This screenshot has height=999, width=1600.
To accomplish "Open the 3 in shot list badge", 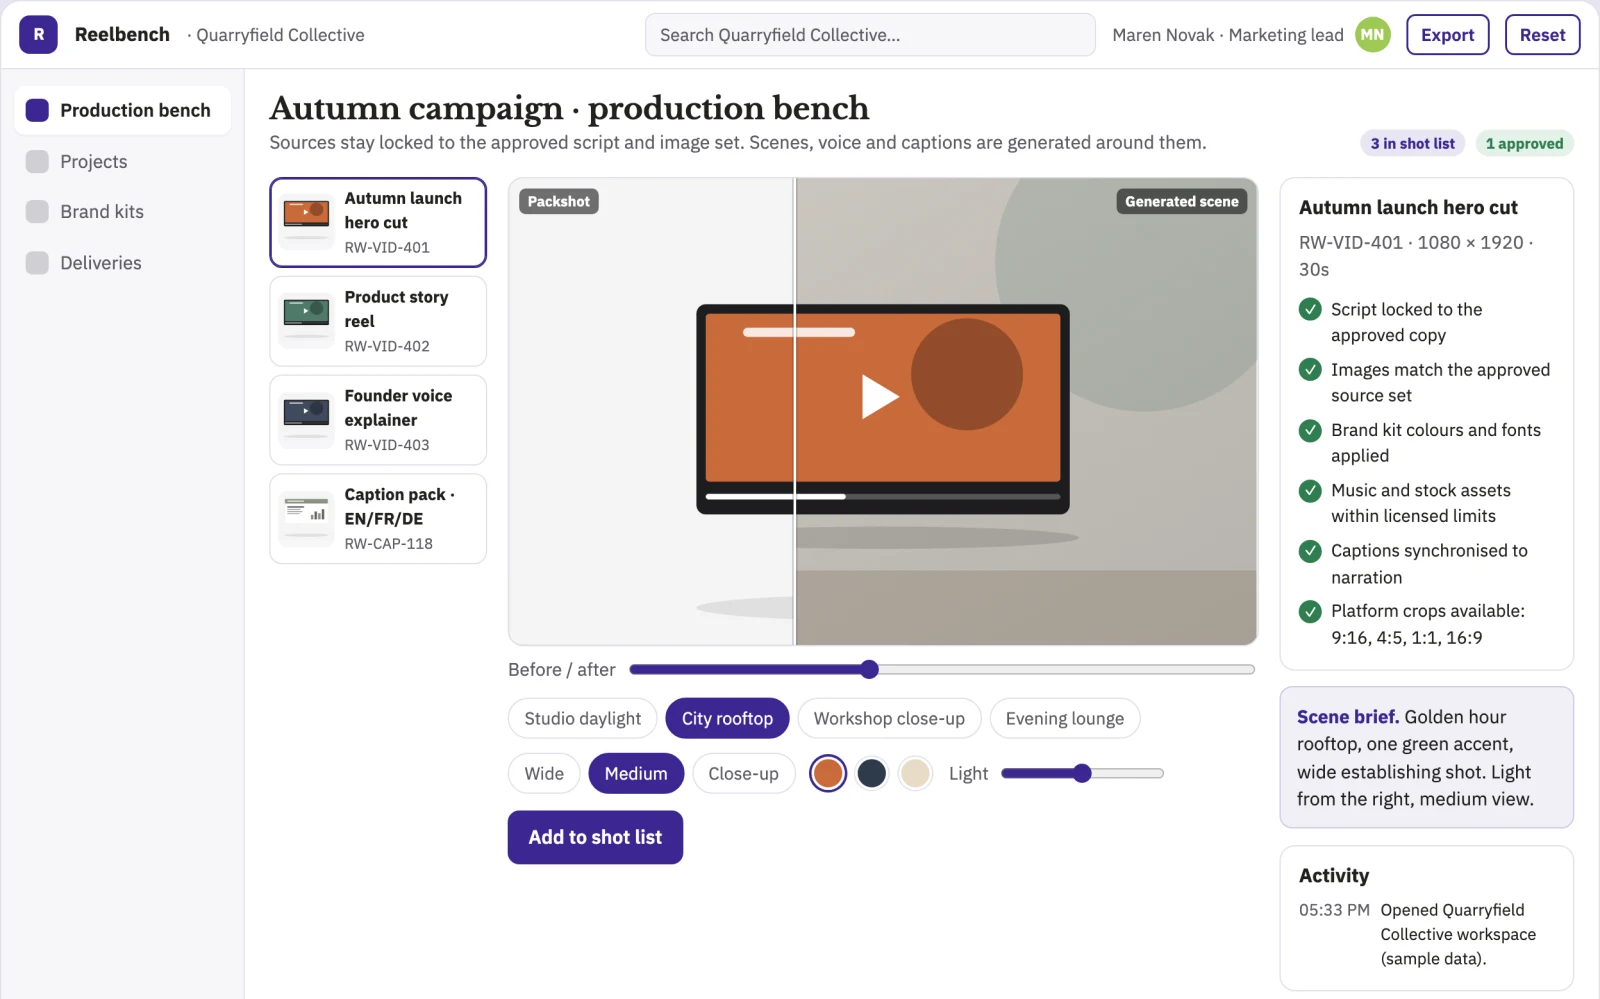I will (x=1412, y=143).
